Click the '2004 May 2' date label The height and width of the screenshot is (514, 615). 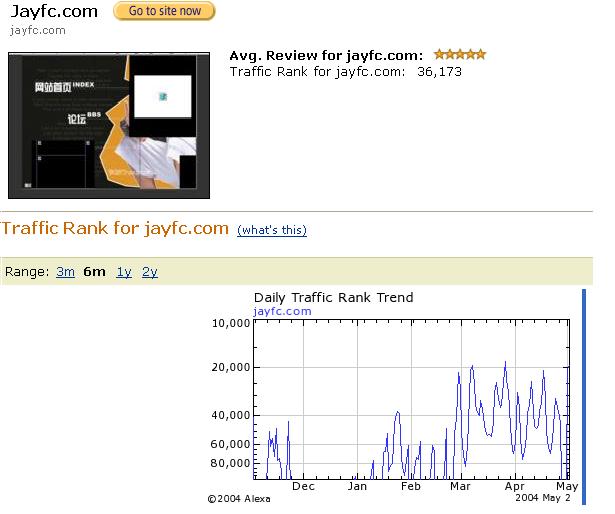(543, 498)
